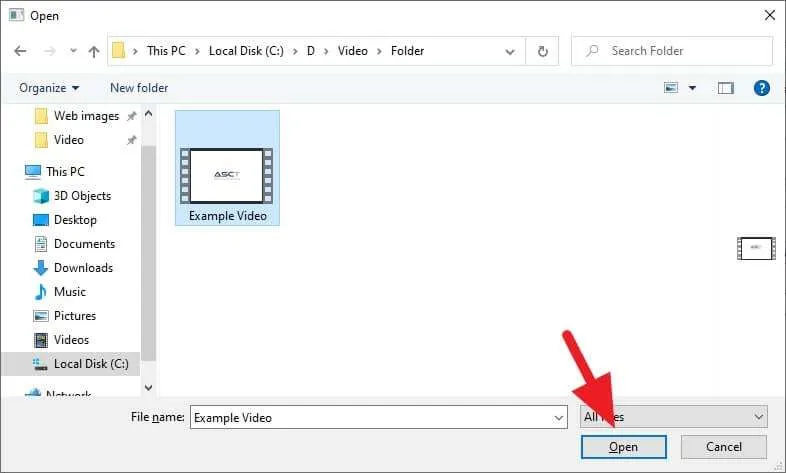Click the Desktop icon in sidebar
This screenshot has width=786, height=473.
click(x=41, y=220)
